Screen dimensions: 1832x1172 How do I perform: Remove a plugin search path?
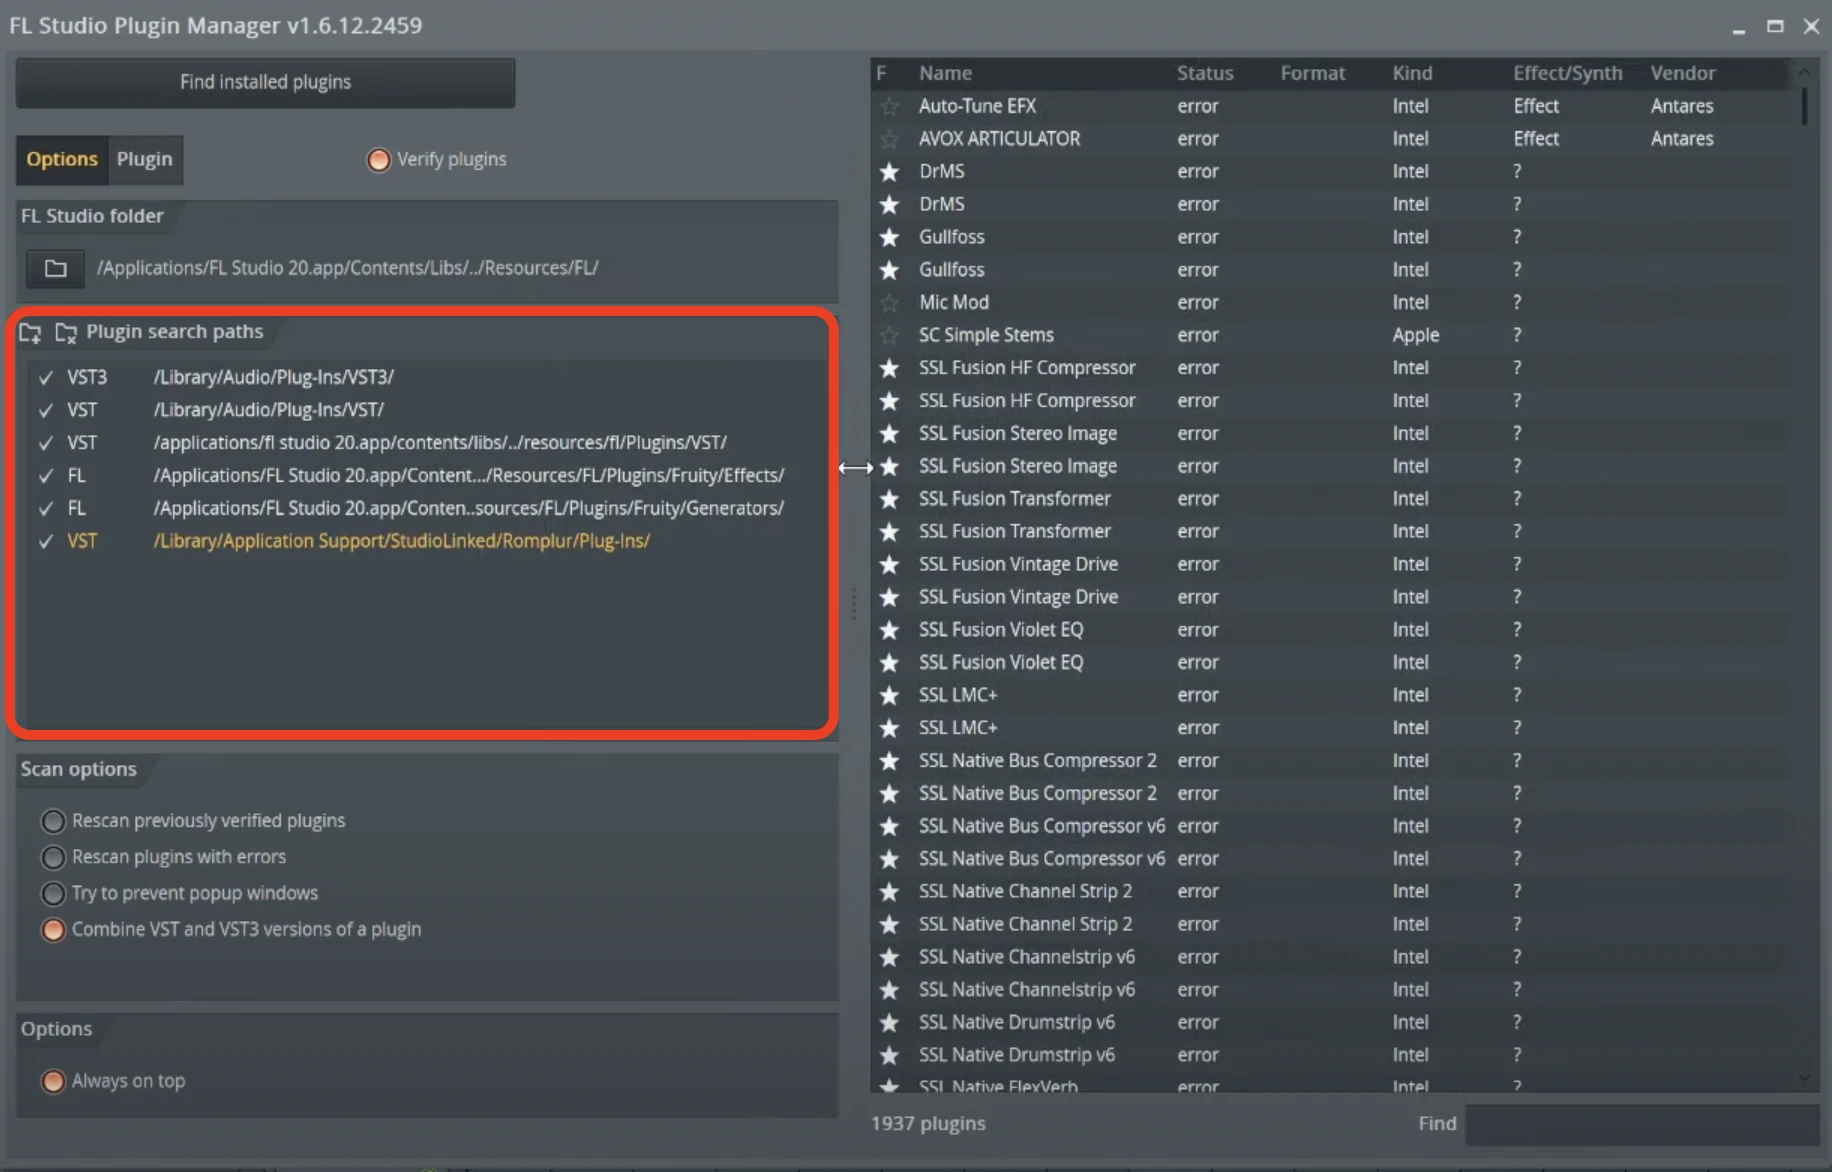(66, 333)
